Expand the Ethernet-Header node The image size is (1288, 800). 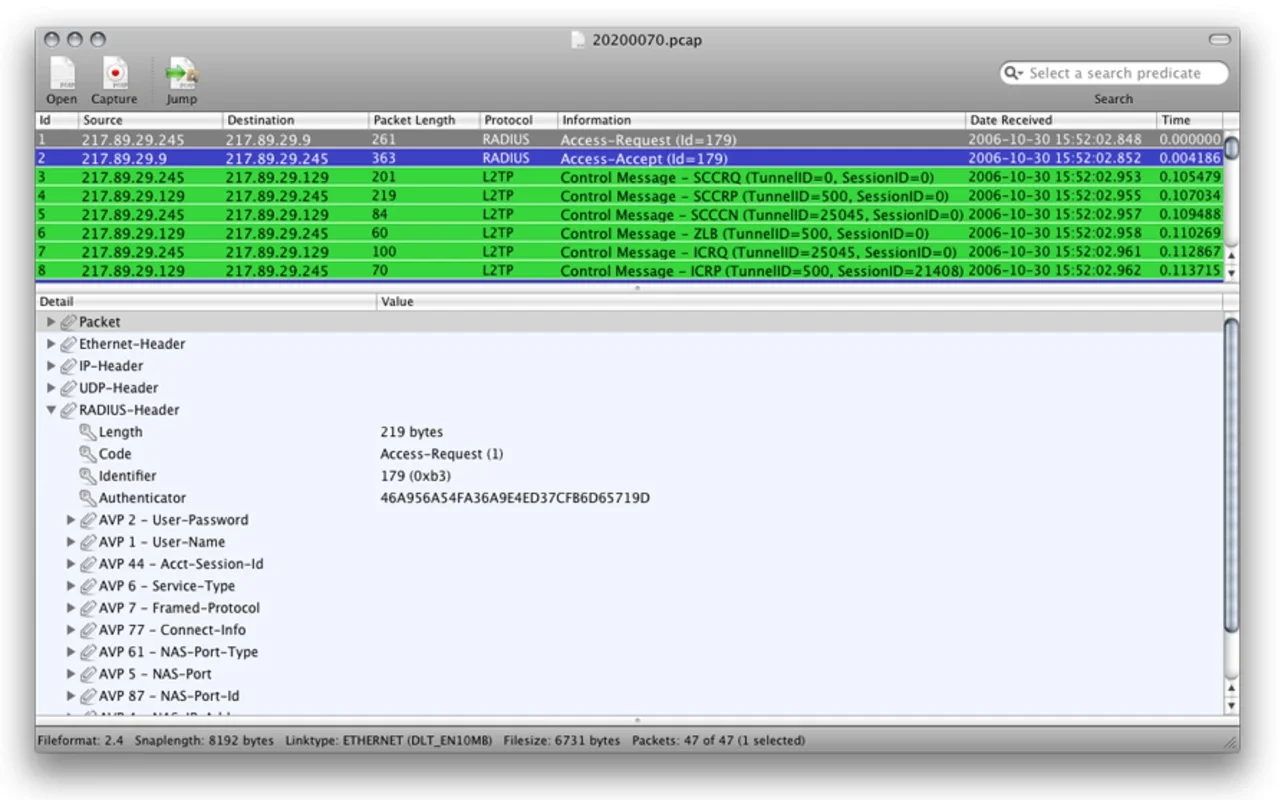click(52, 344)
